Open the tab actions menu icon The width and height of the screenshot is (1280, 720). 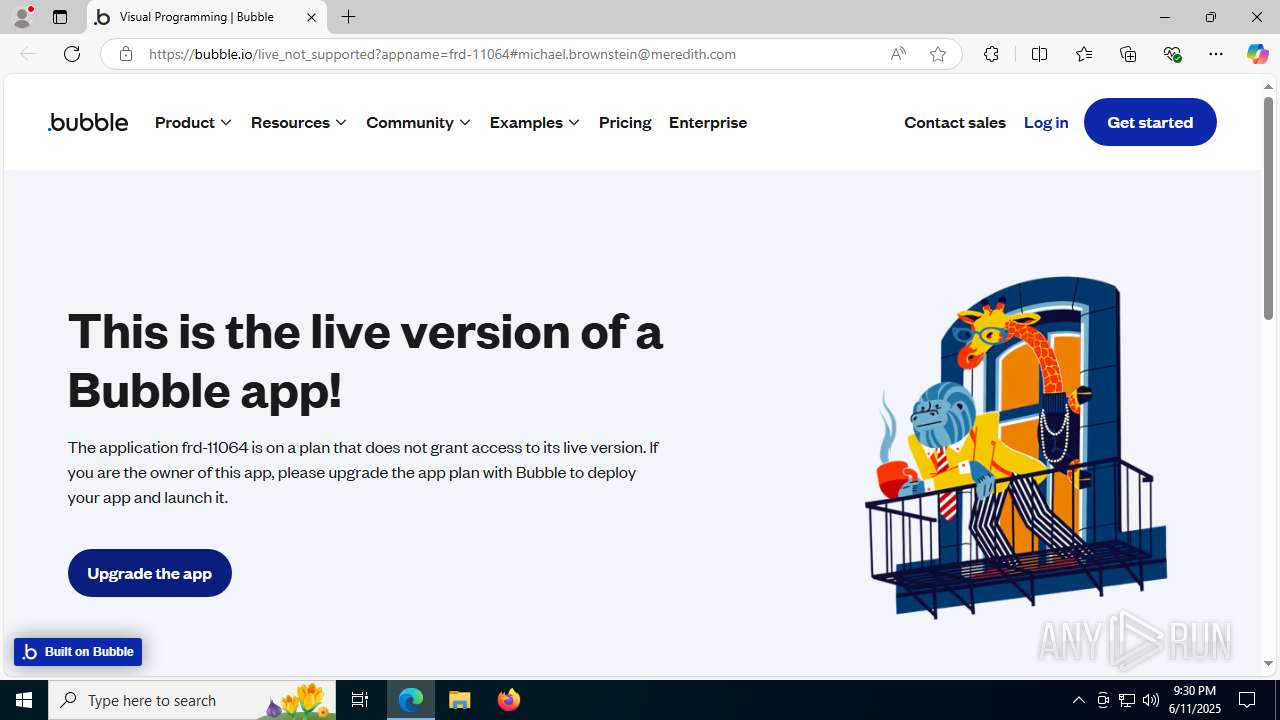coord(60,17)
